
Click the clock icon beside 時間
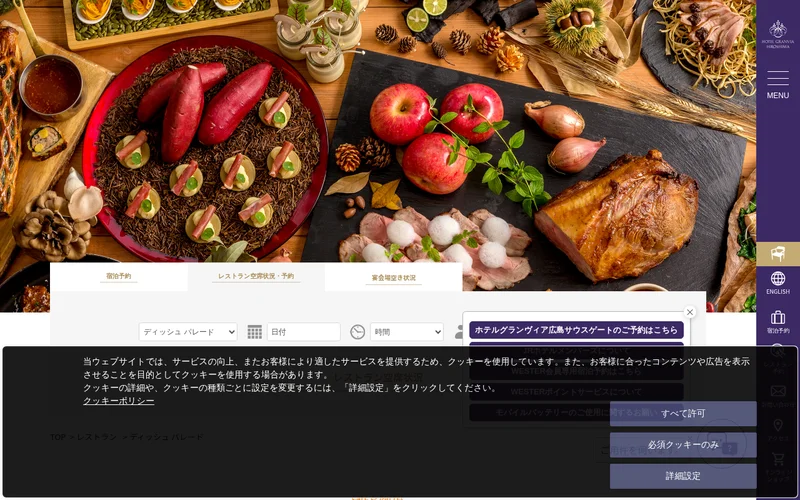point(358,332)
